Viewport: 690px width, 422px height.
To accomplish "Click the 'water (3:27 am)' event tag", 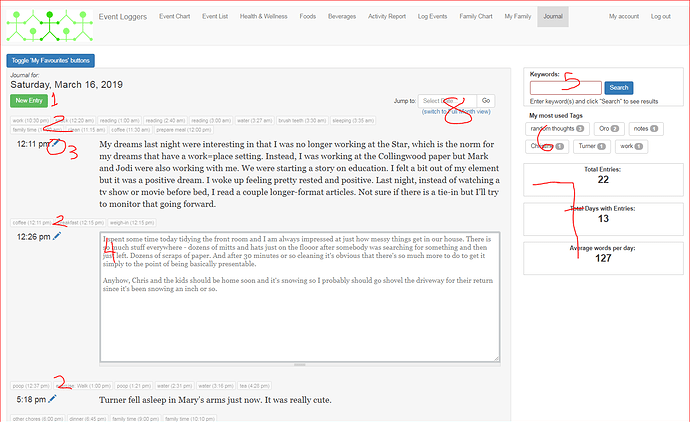I will coord(255,121).
